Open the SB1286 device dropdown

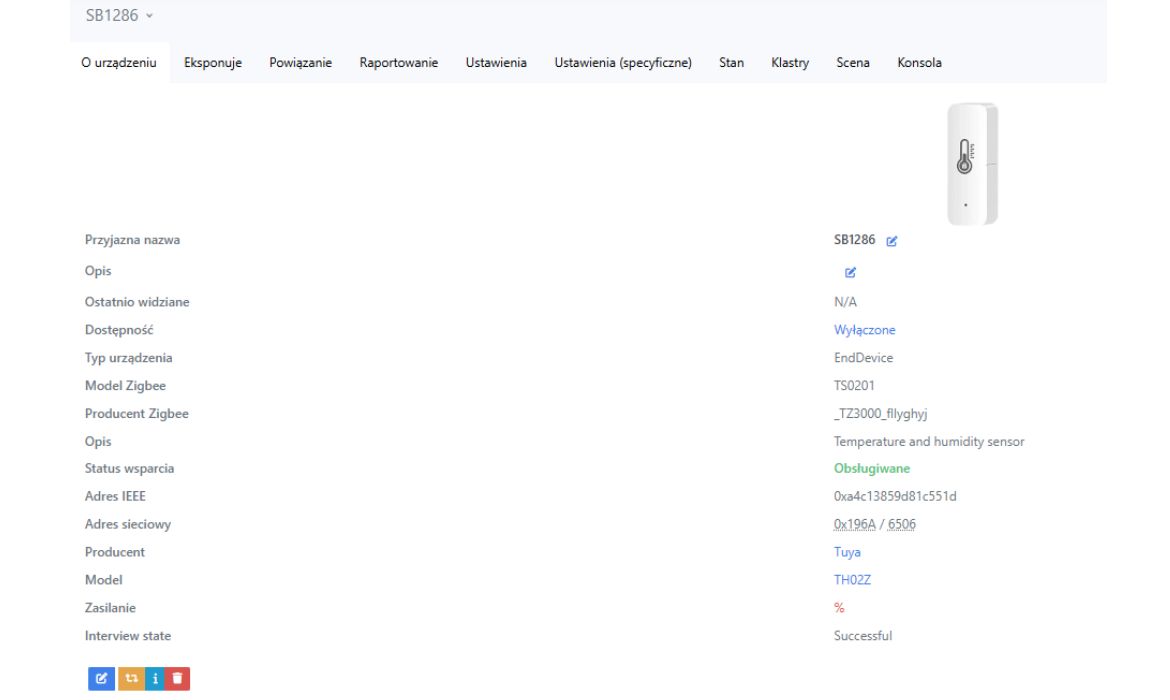click(x=115, y=16)
